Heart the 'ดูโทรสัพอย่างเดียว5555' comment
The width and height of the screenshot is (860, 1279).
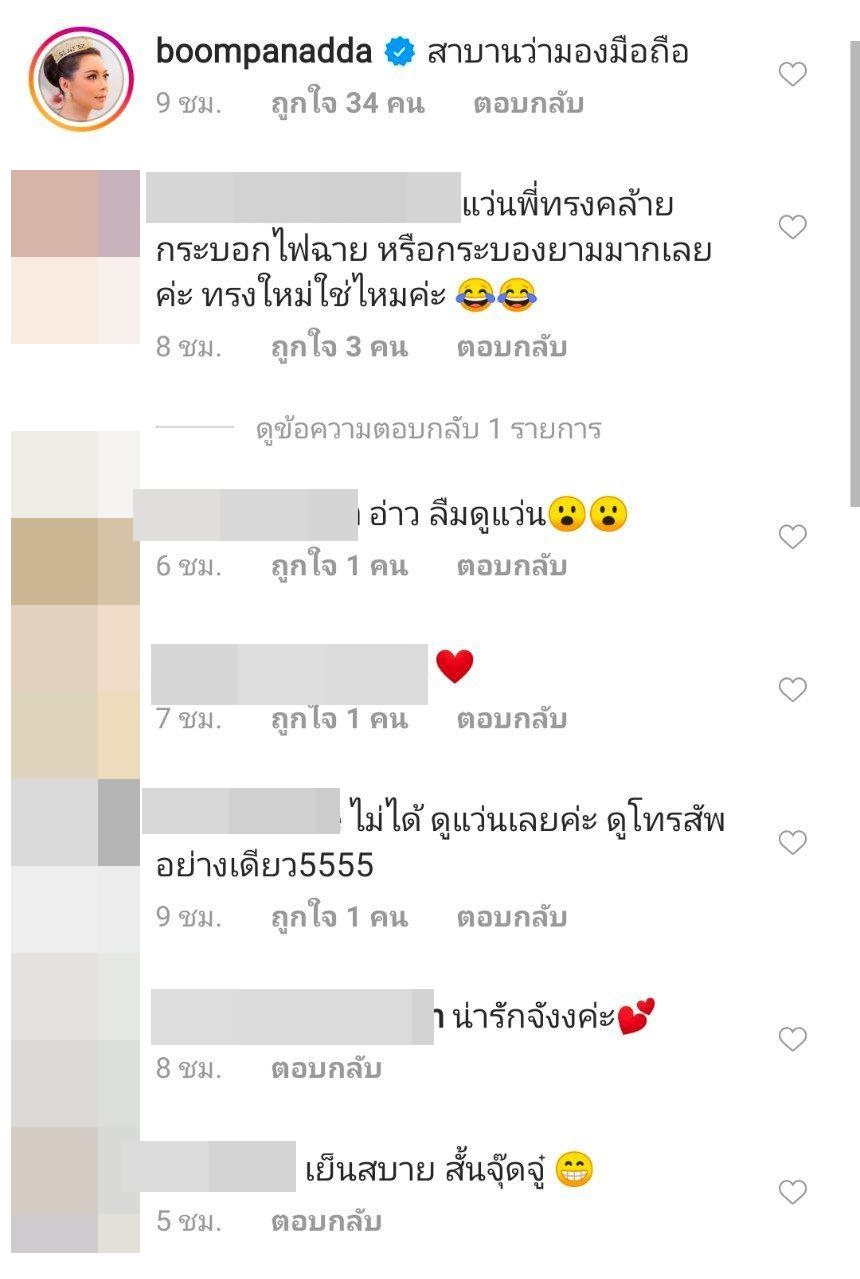coord(792,843)
